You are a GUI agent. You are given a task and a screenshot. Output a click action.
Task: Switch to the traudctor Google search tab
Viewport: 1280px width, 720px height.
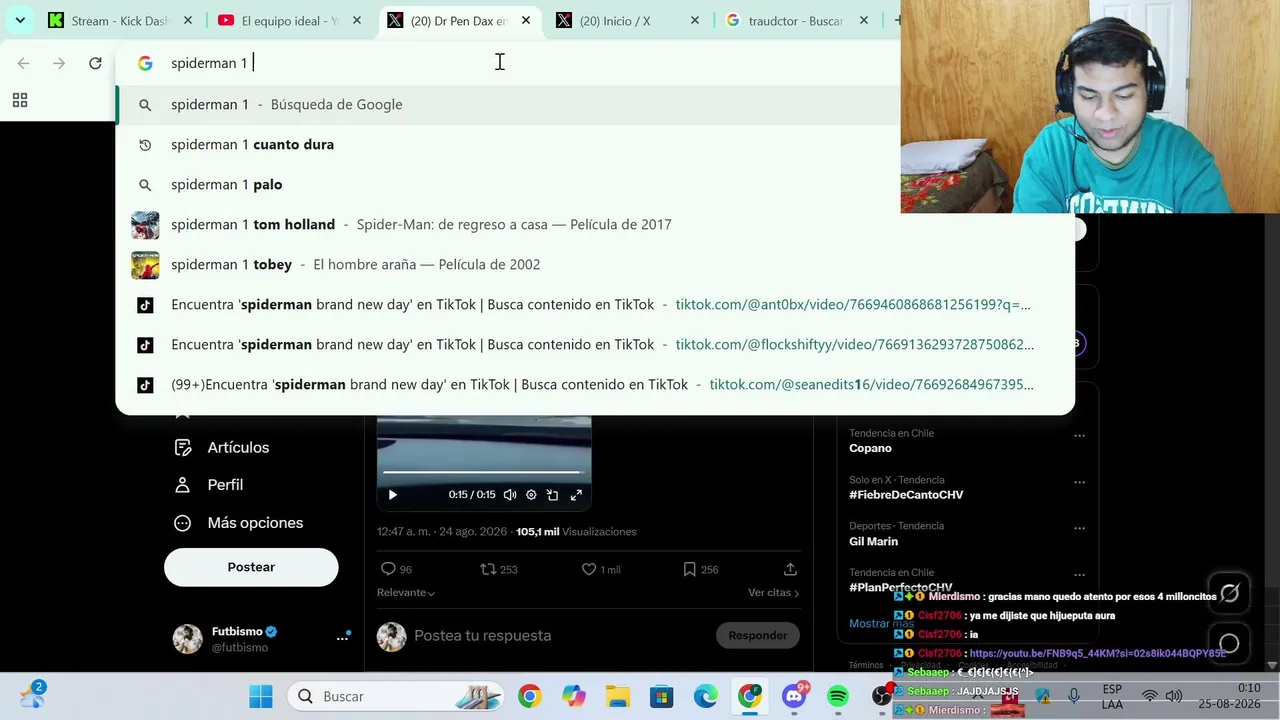click(798, 20)
